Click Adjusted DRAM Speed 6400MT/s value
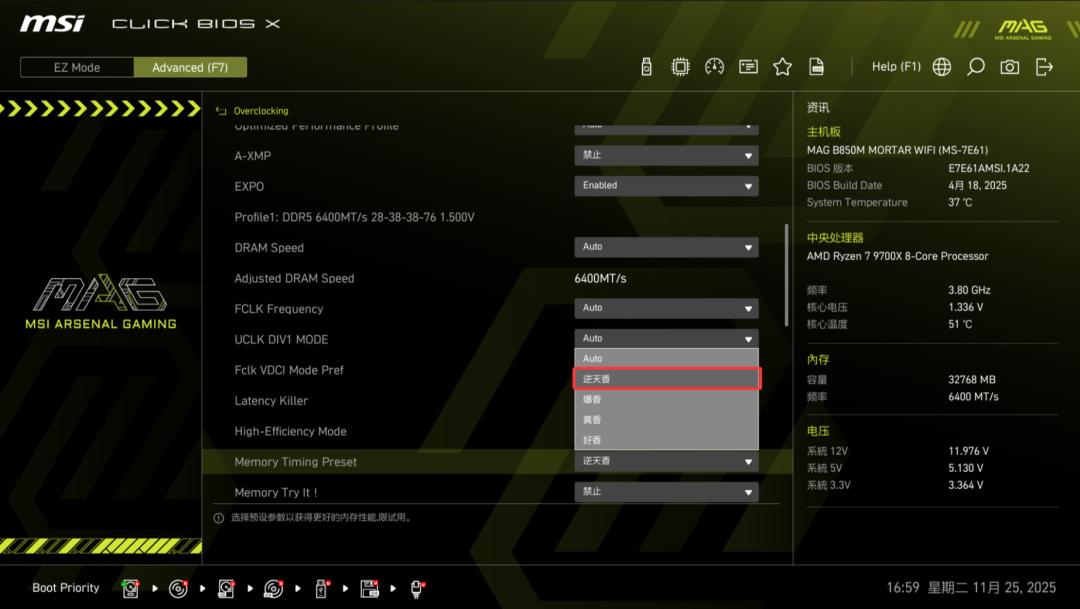This screenshot has width=1080, height=609. [601, 278]
